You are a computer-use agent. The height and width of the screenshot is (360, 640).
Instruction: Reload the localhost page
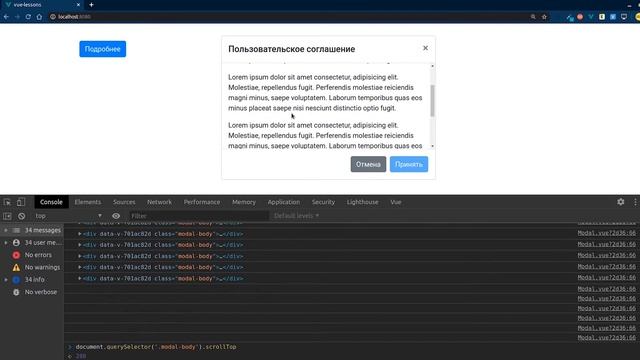click(28, 17)
